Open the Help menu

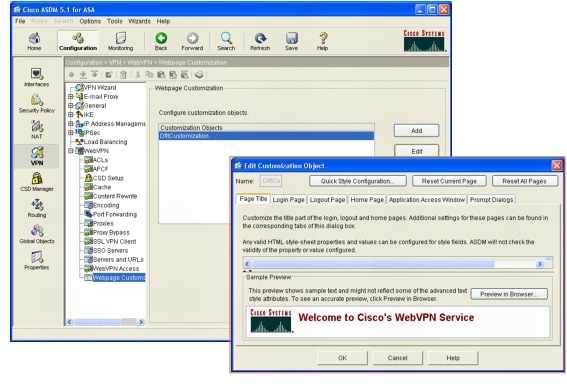click(x=163, y=21)
